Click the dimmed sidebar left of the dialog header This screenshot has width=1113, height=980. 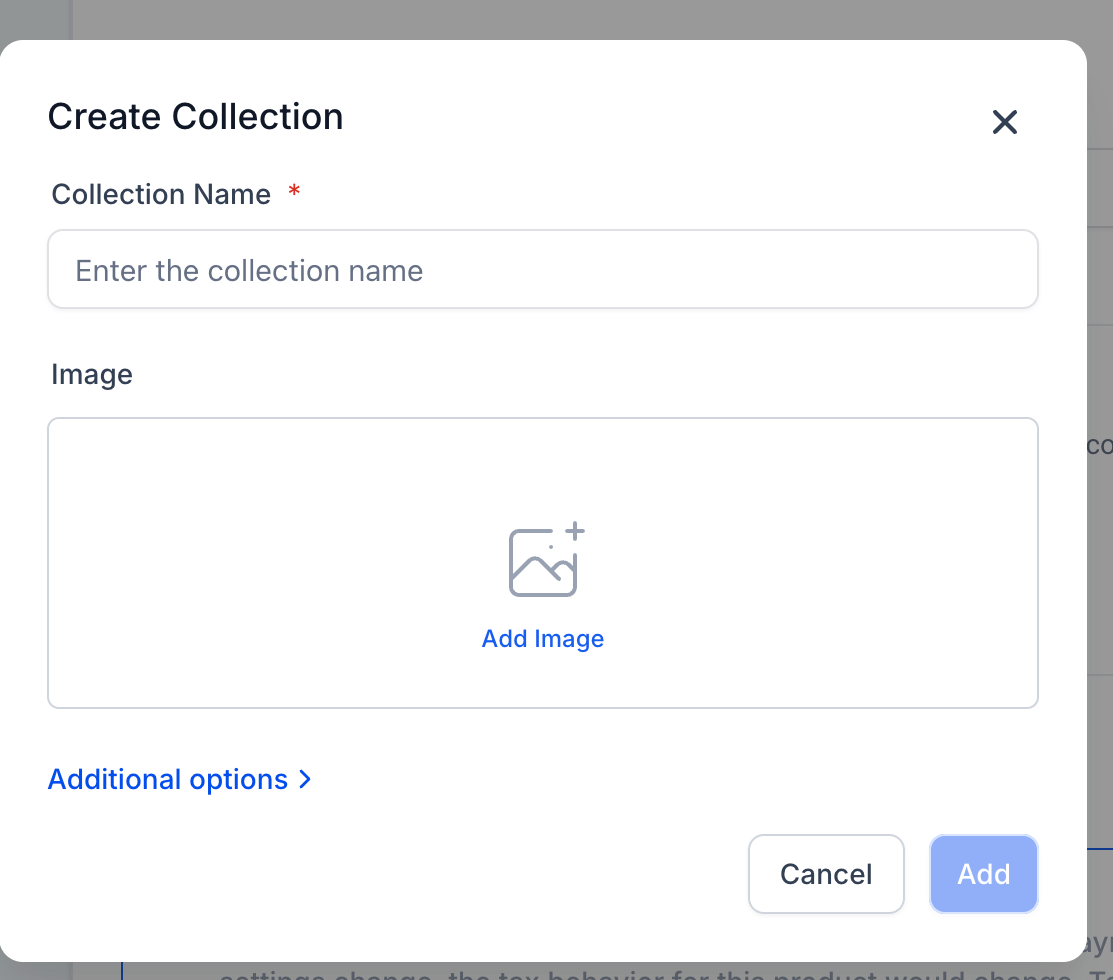[35, 21]
